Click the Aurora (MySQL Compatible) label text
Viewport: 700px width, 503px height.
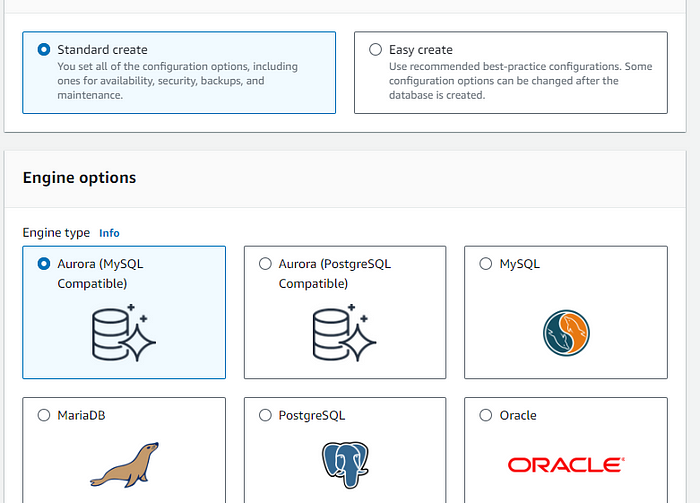pos(100,274)
